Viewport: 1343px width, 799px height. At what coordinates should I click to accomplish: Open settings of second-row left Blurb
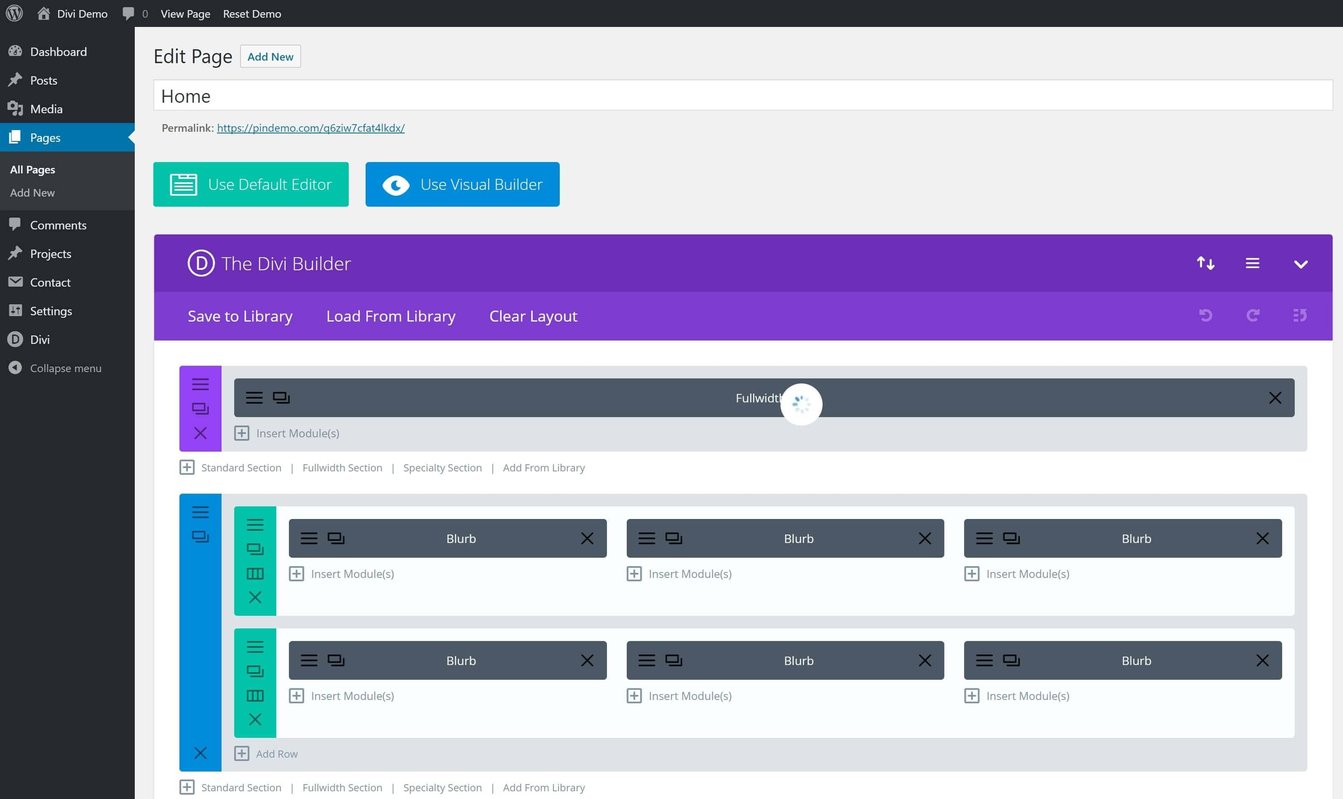coord(309,660)
